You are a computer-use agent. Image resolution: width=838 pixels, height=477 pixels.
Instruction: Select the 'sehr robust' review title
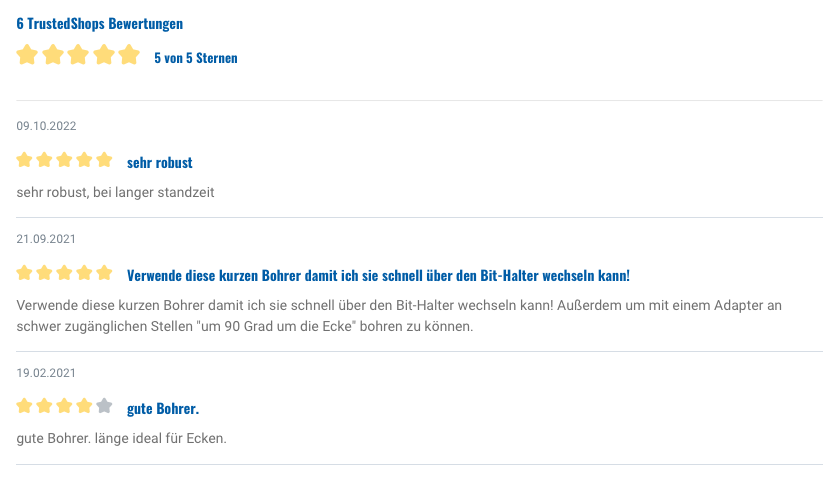point(160,162)
